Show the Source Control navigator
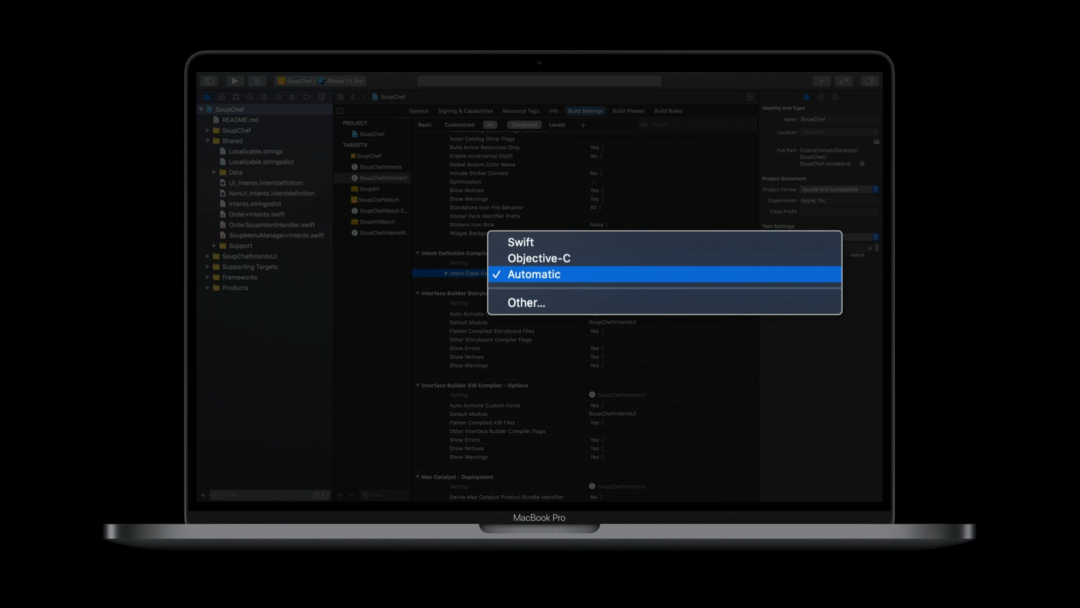The height and width of the screenshot is (608, 1080). [x=221, y=97]
